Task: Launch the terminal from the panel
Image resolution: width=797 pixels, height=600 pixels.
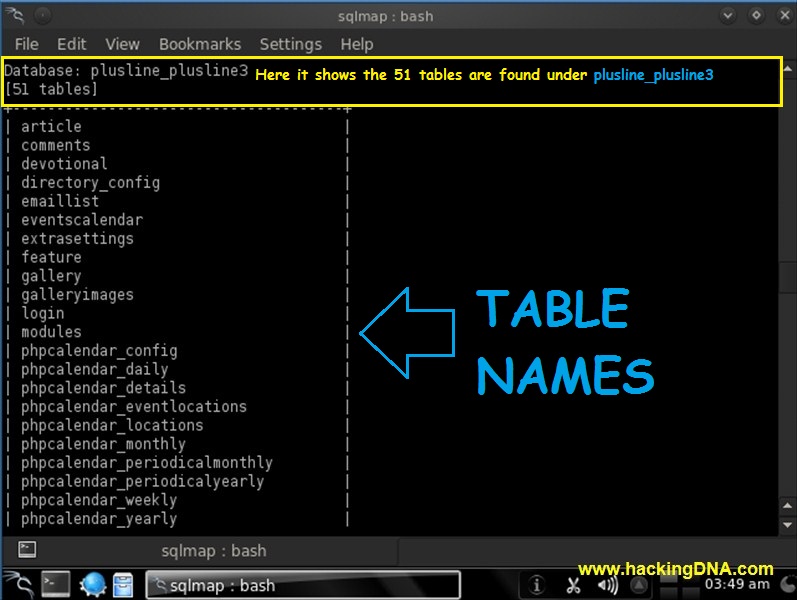Action: (55, 585)
